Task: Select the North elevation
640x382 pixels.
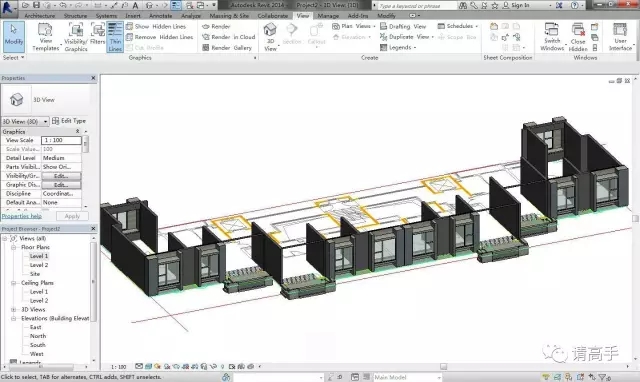Action: [x=38, y=336]
